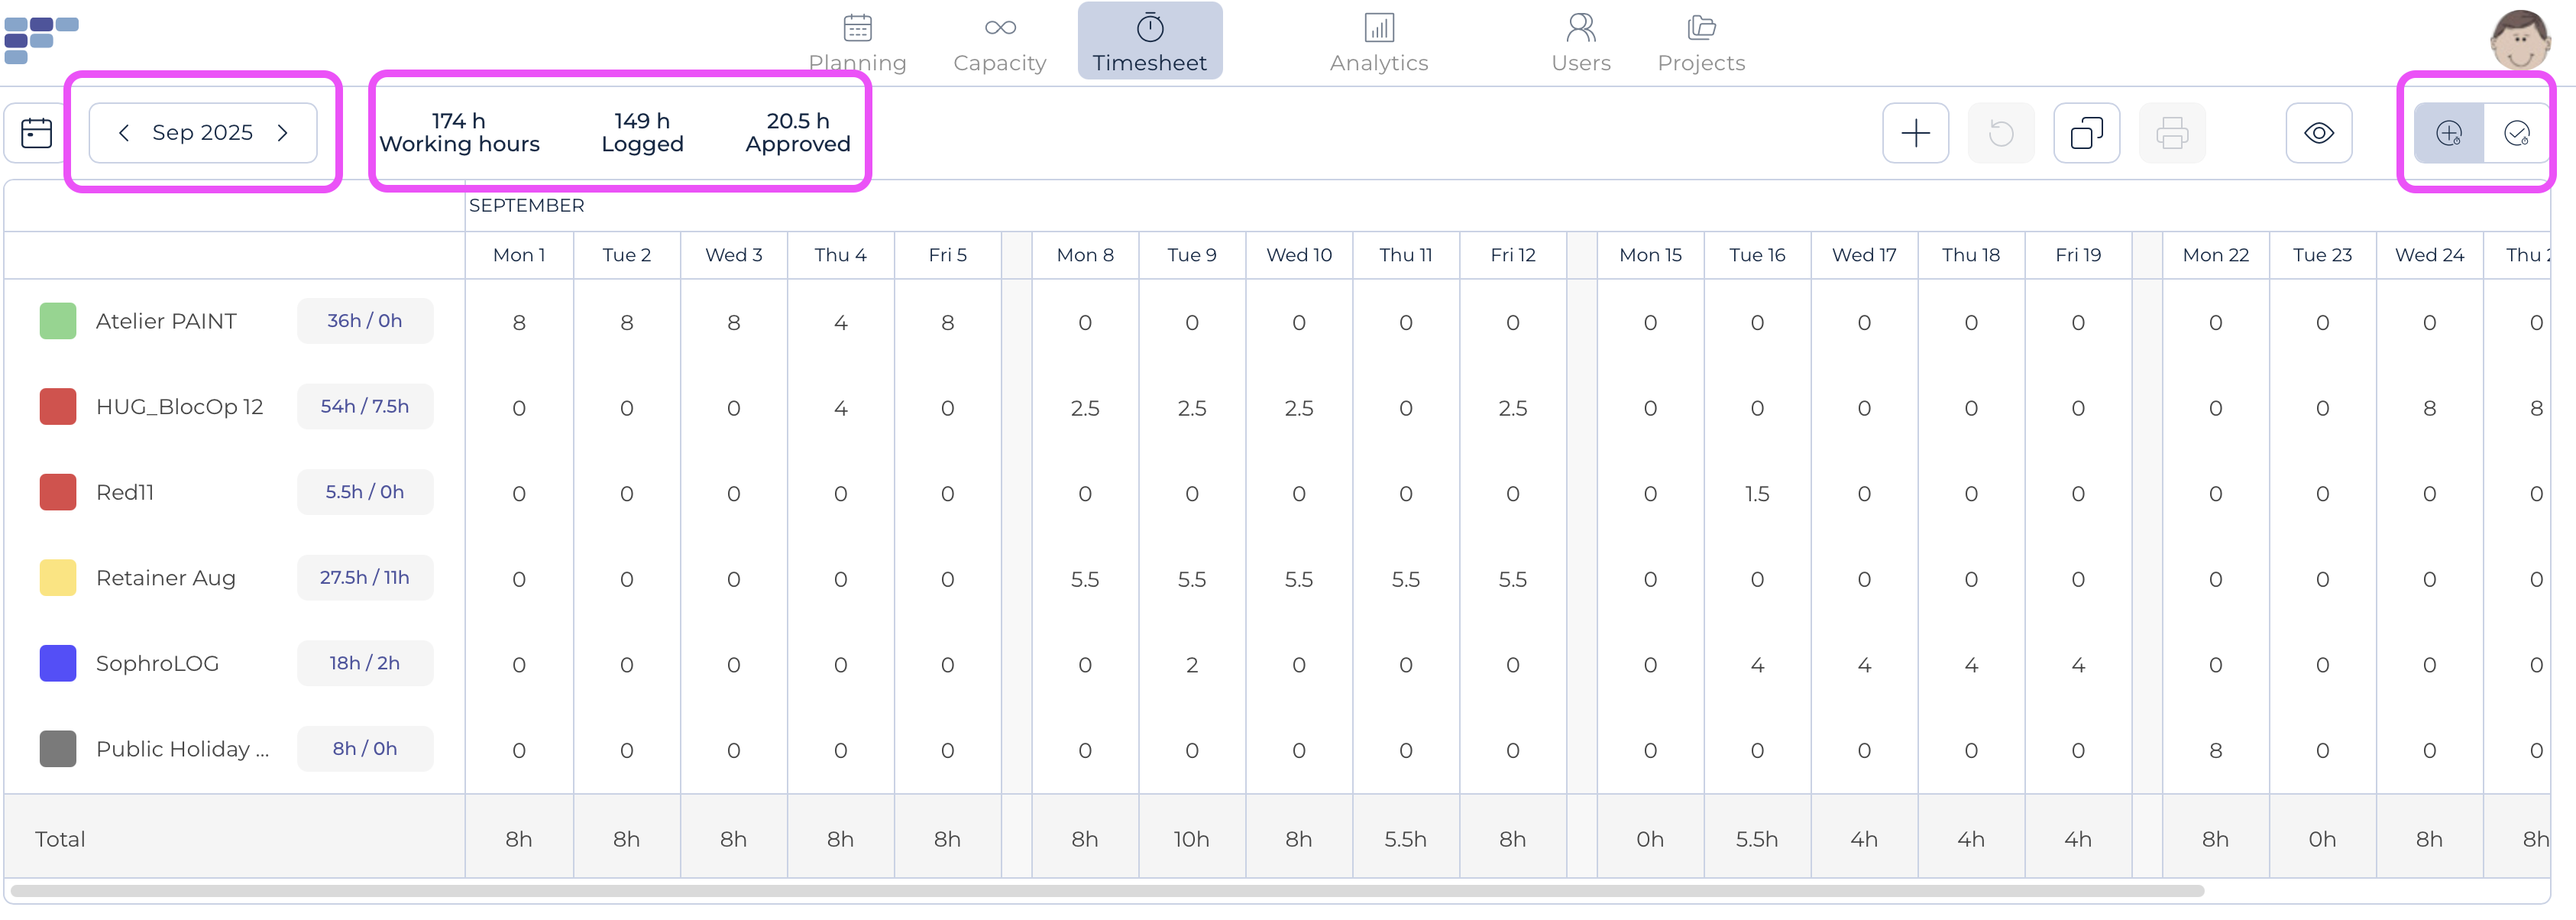Viewport: 2576px width, 920px height.
Task: Switch to time entry mode toggle
Action: [2448, 133]
